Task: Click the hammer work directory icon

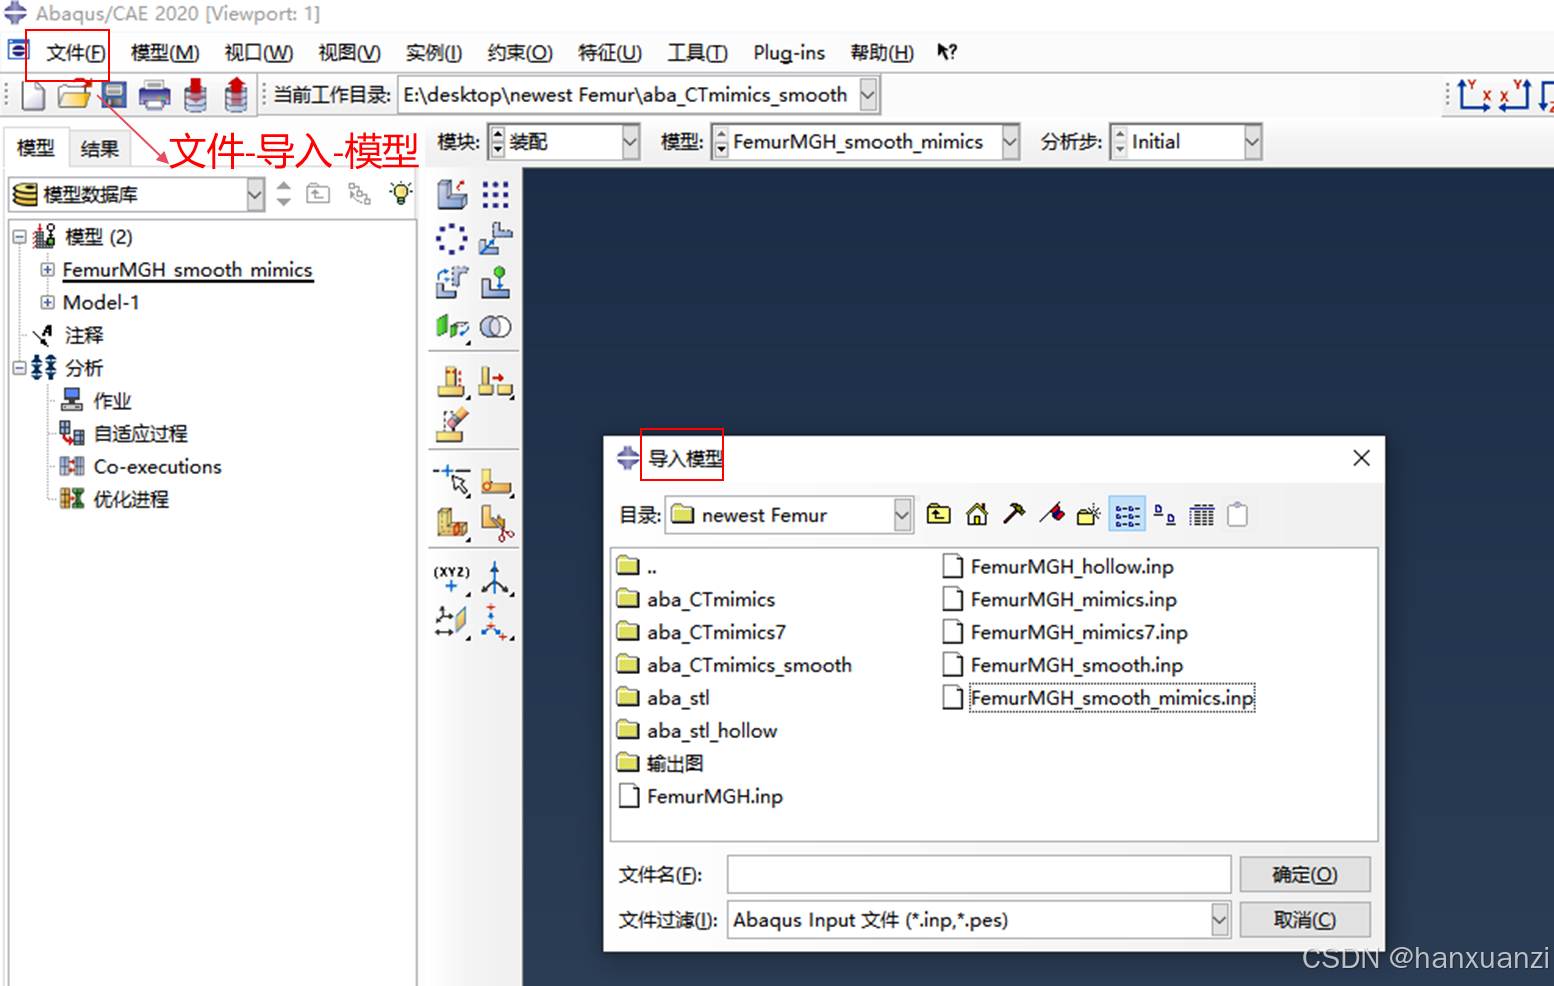Action: [1014, 514]
